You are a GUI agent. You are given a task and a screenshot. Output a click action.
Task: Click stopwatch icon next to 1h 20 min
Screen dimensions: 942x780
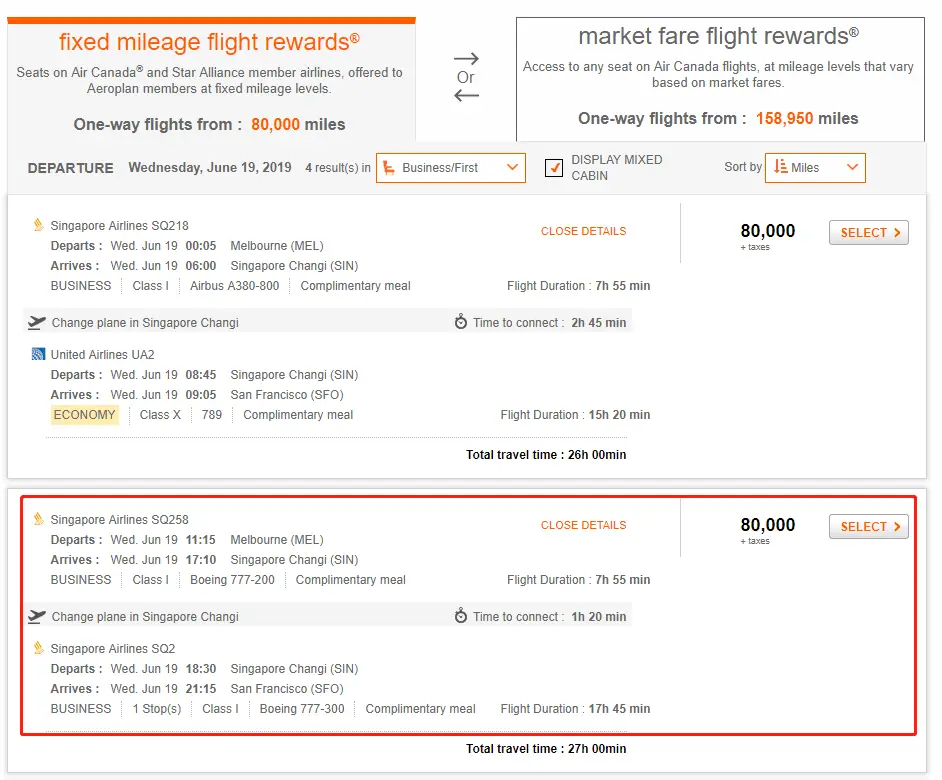pyautogui.click(x=461, y=616)
